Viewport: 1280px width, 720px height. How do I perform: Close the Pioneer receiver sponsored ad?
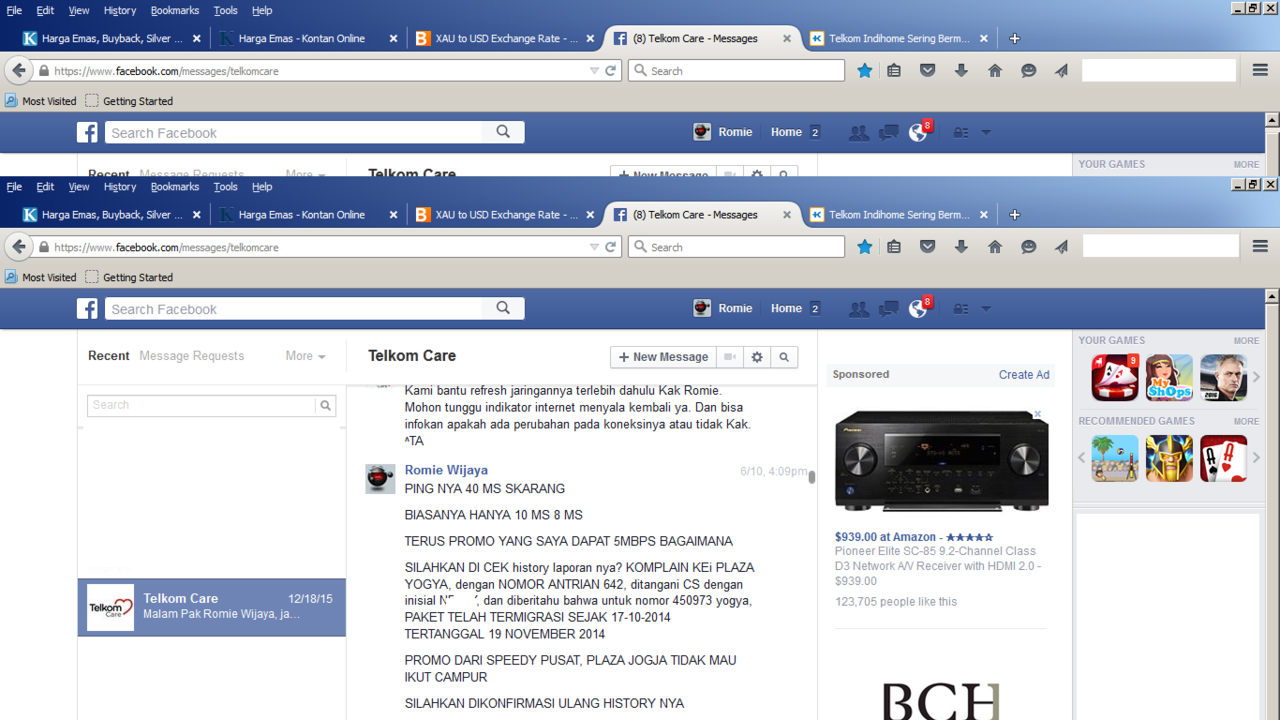point(1038,413)
